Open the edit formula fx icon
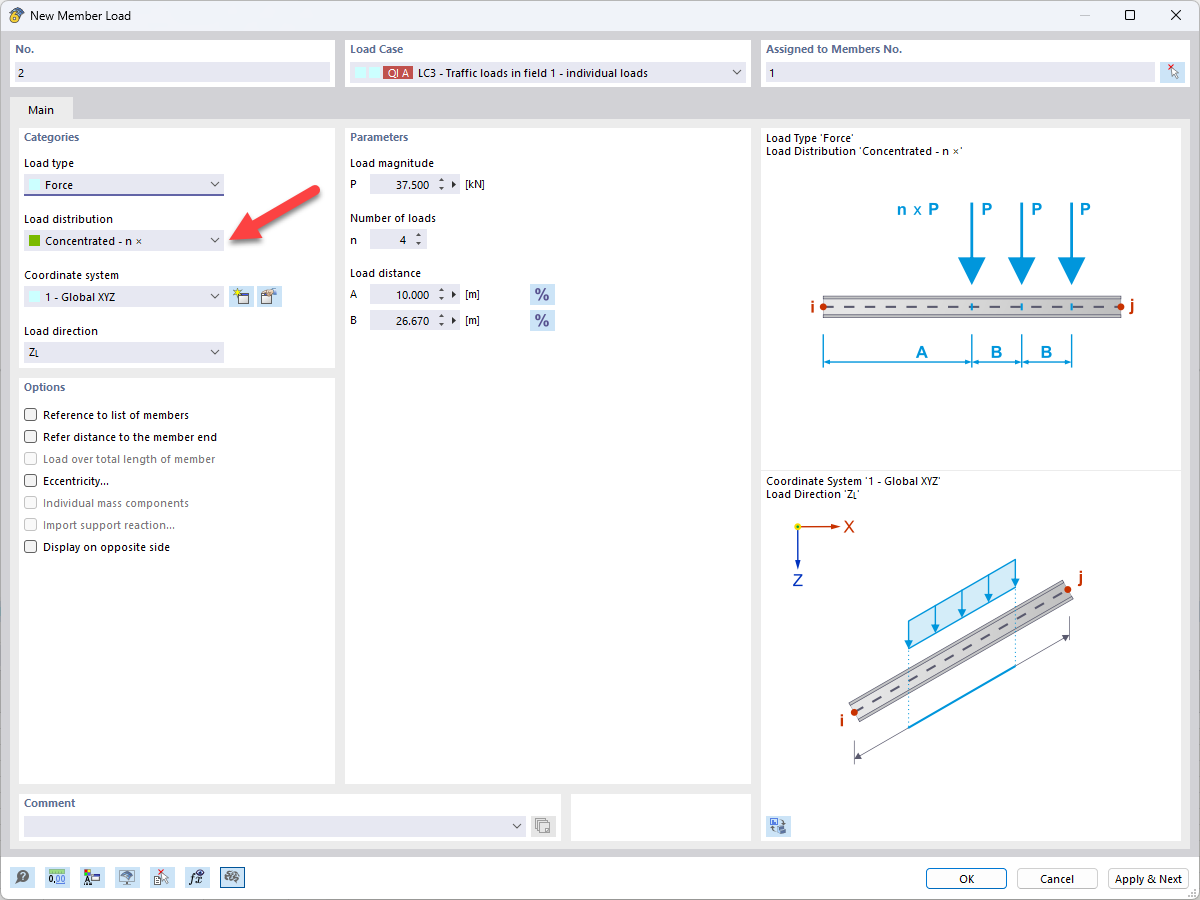Viewport: 1200px width, 900px height. tap(197, 877)
